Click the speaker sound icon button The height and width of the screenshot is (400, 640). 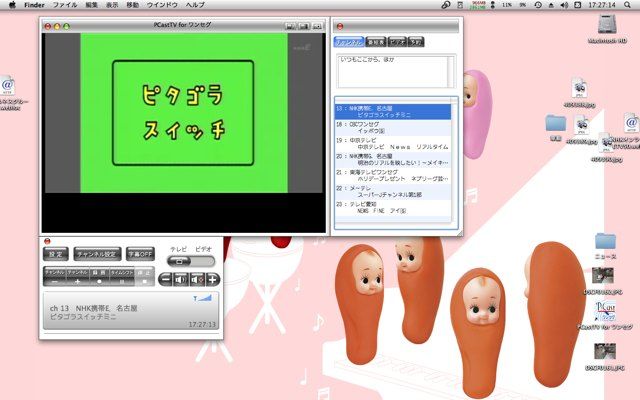(180, 280)
